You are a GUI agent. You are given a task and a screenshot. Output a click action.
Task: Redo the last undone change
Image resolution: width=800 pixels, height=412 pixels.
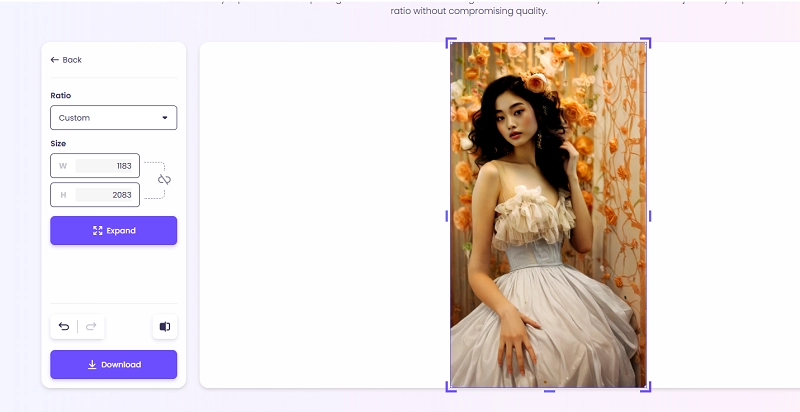tap(91, 326)
